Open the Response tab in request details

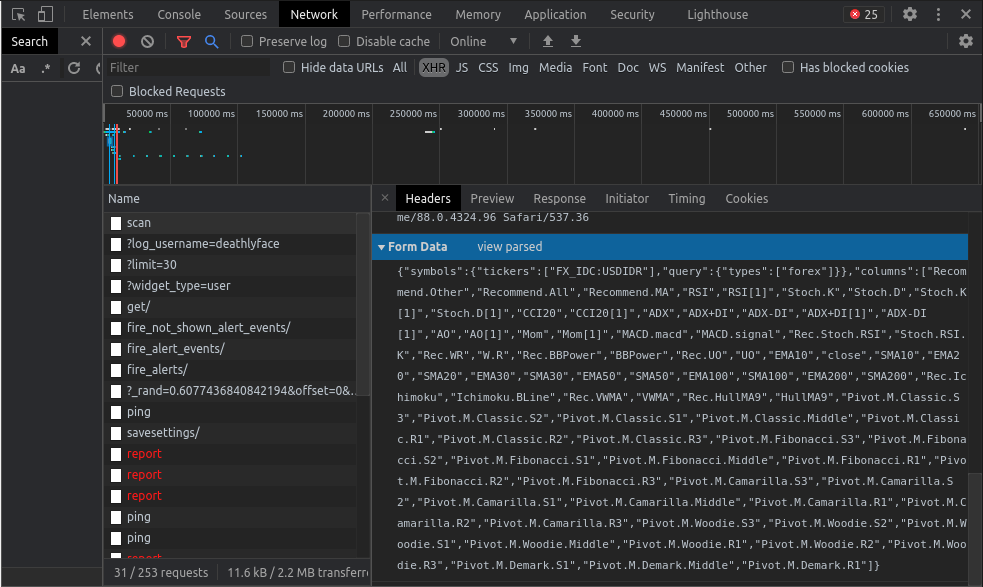click(559, 198)
